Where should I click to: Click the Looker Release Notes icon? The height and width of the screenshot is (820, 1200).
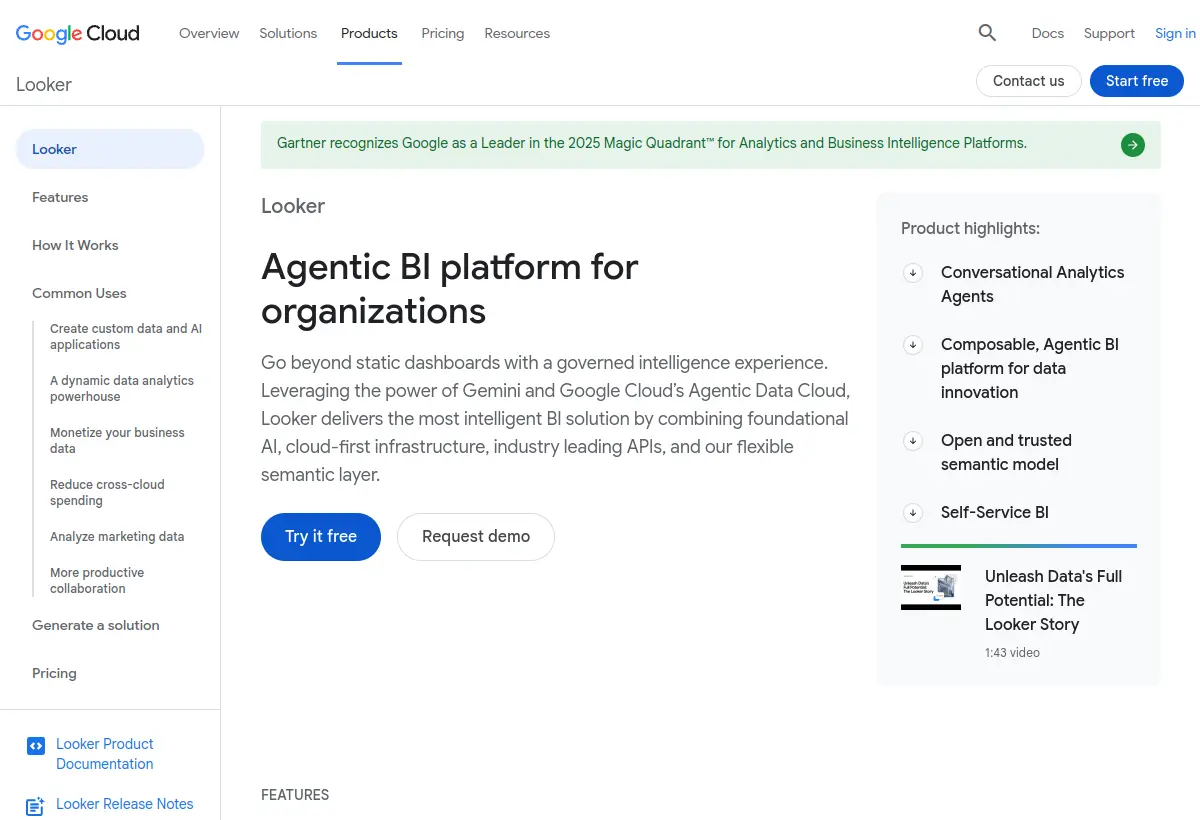[36, 805]
